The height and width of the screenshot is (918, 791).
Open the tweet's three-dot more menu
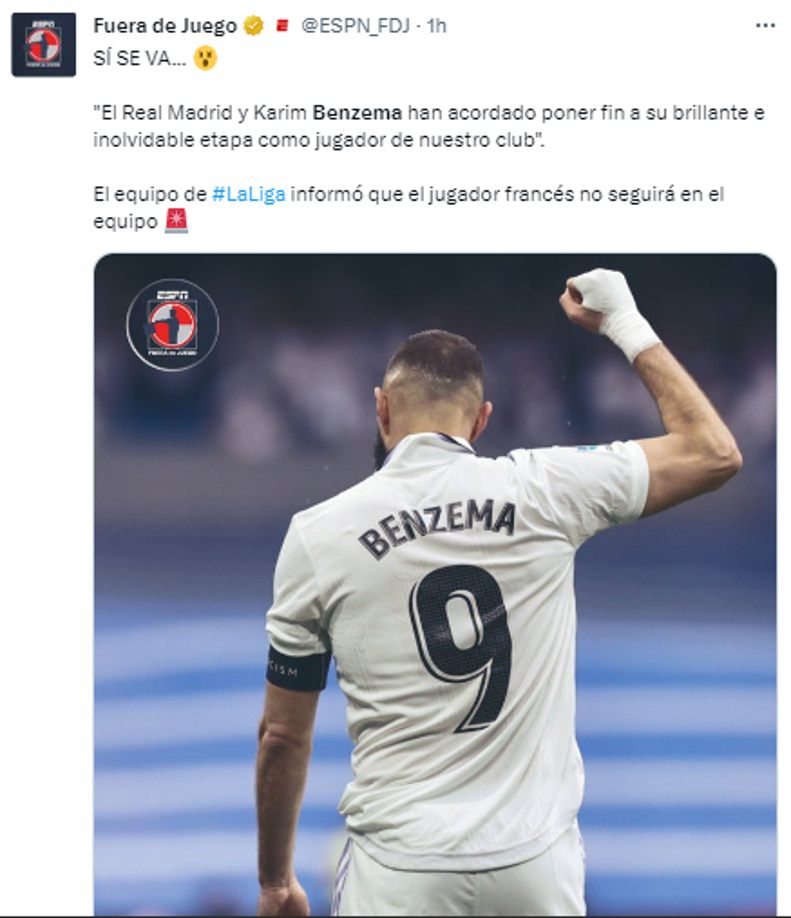click(x=765, y=25)
